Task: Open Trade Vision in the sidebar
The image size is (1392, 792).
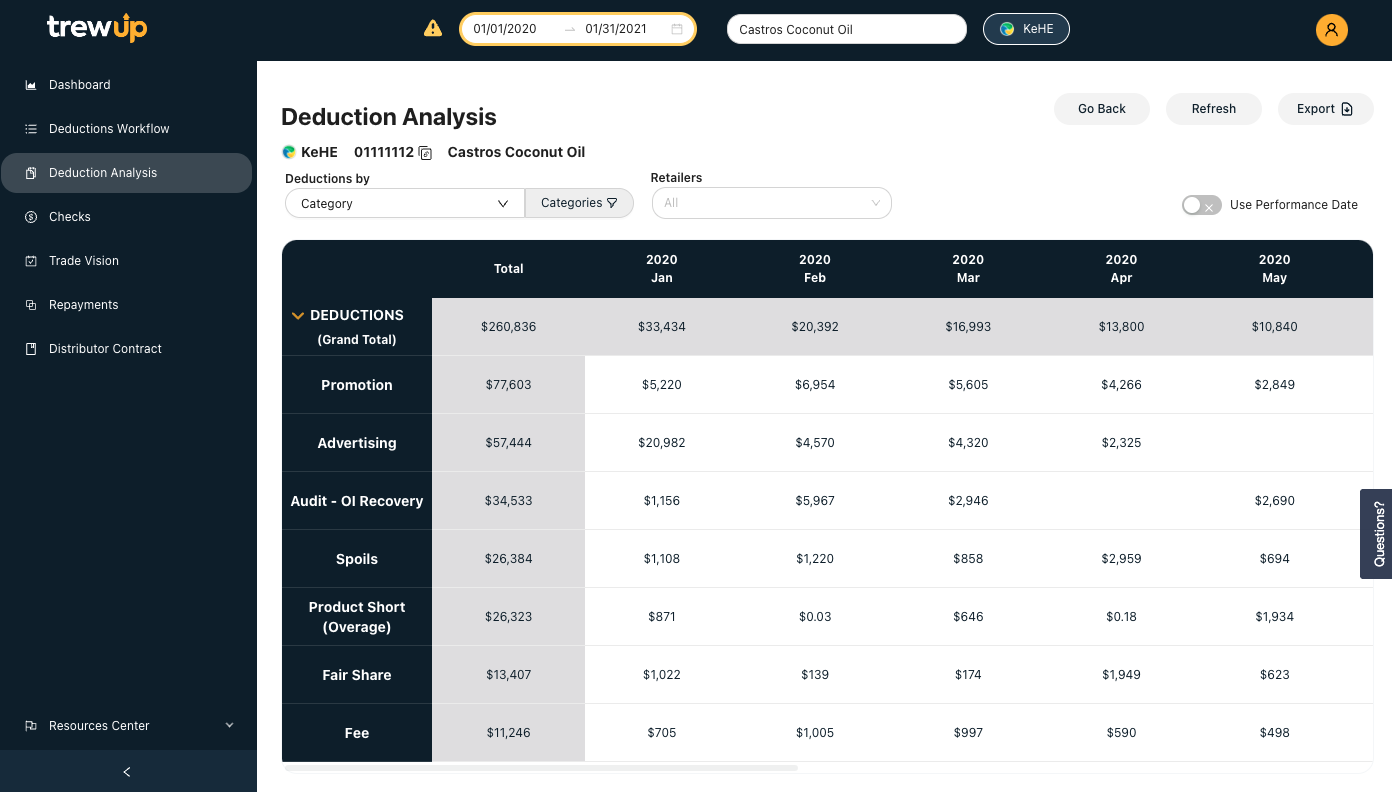Action: point(127,261)
